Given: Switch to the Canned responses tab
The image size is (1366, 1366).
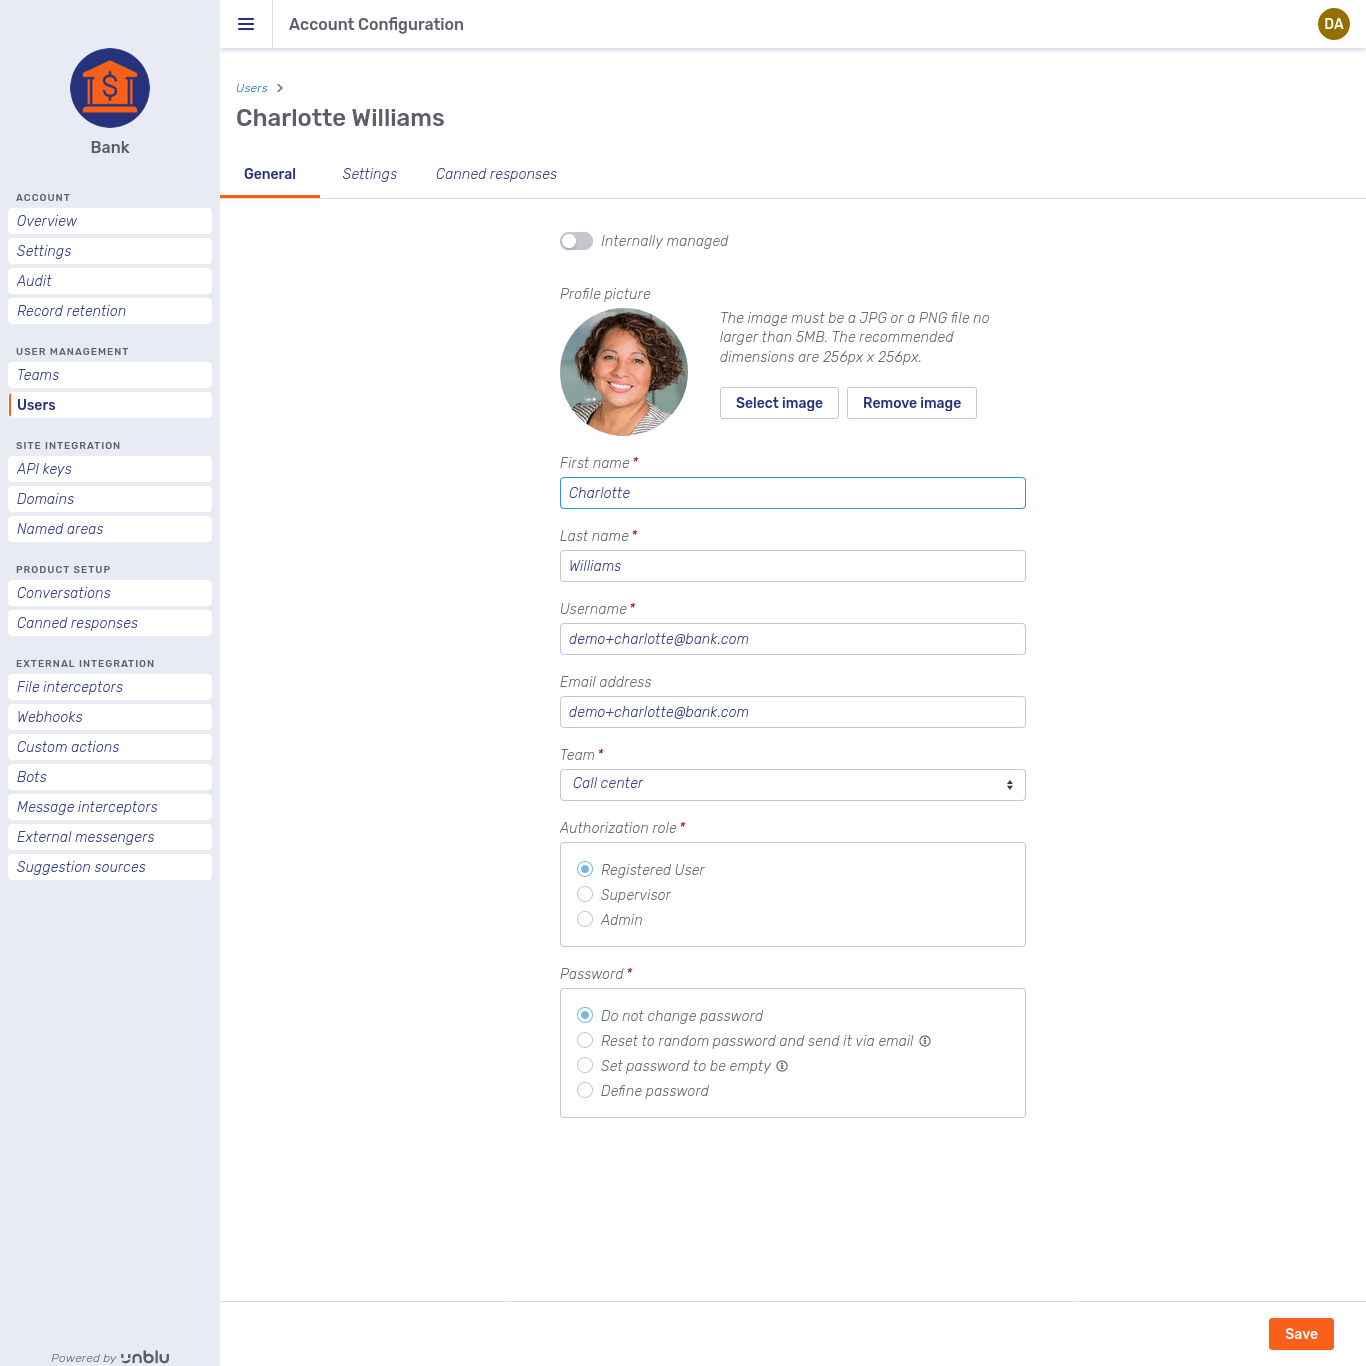Looking at the screenshot, I should (496, 174).
